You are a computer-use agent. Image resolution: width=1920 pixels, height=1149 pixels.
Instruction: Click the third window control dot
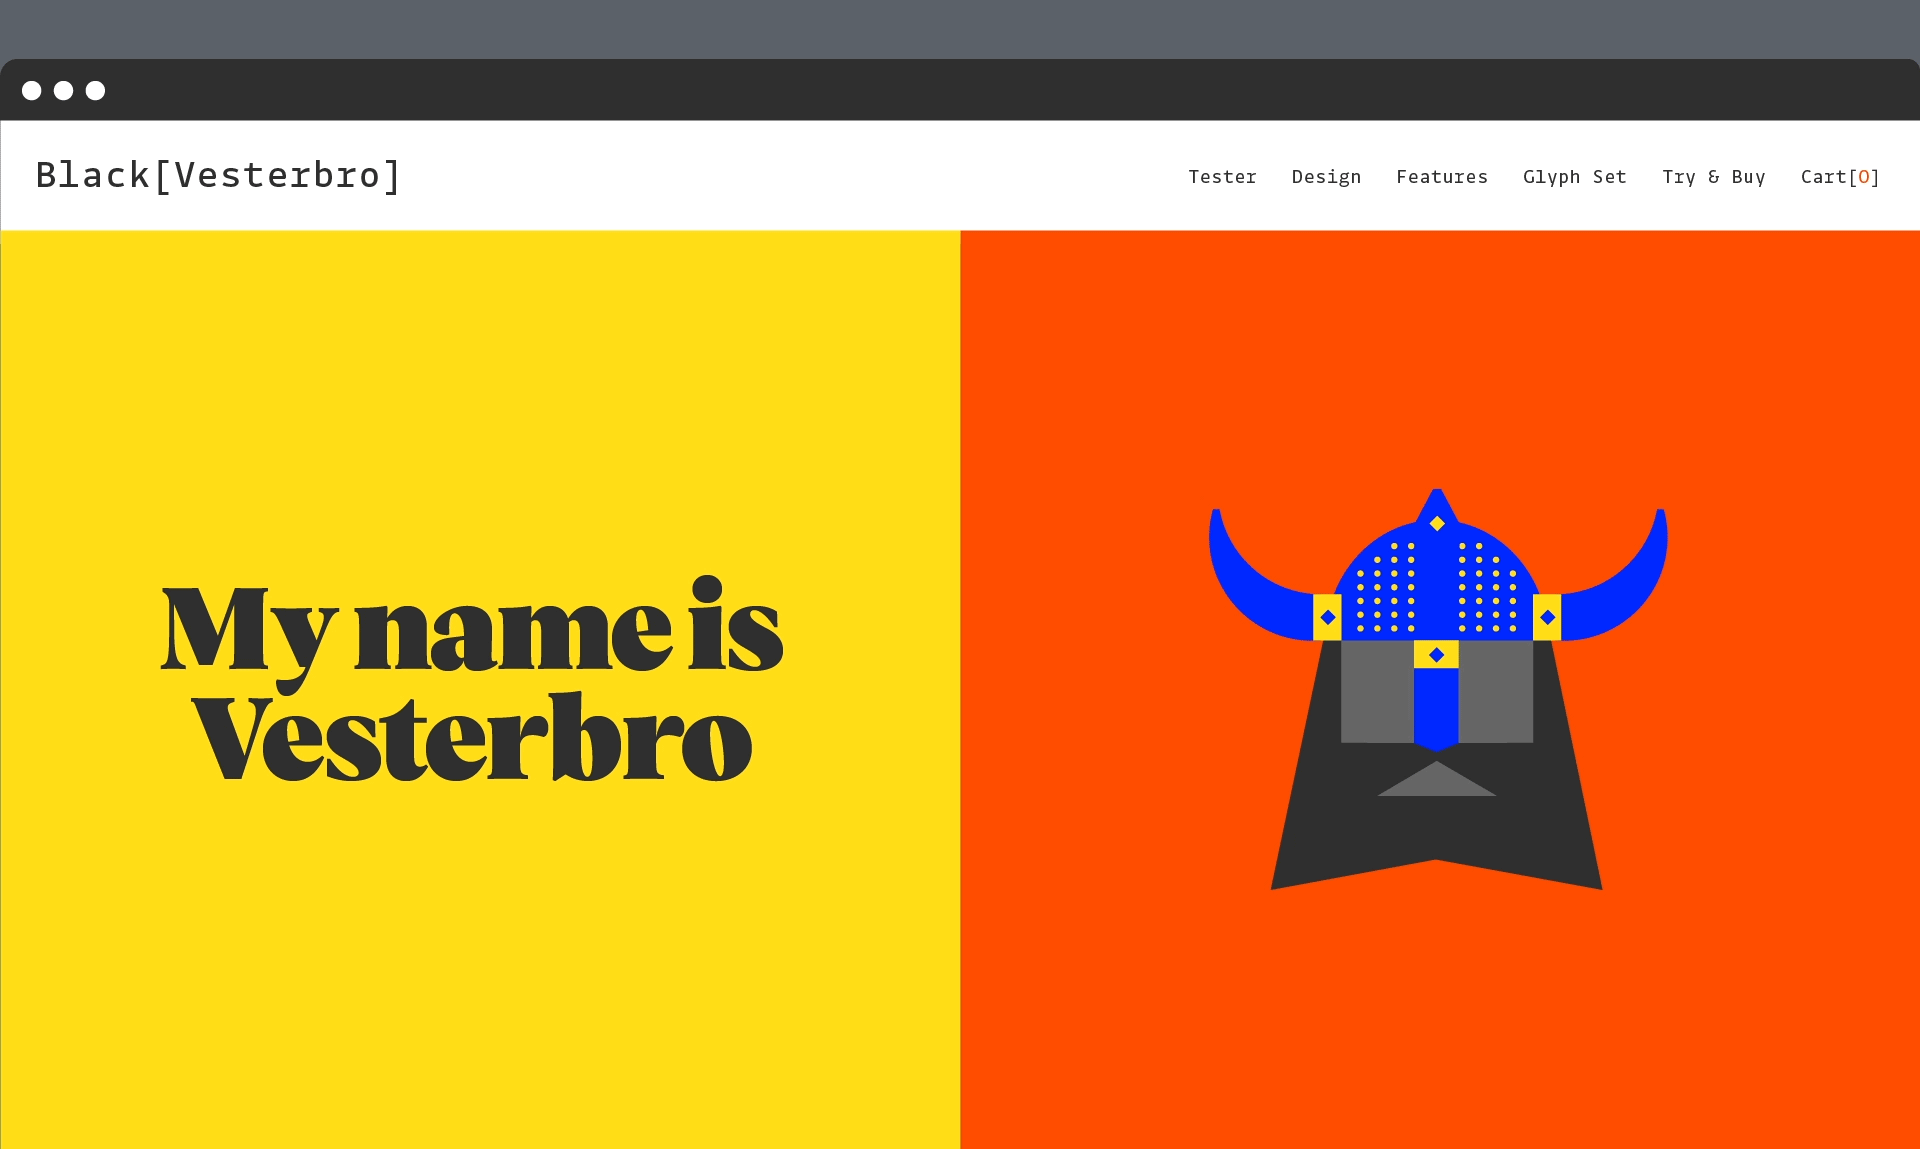coord(95,91)
